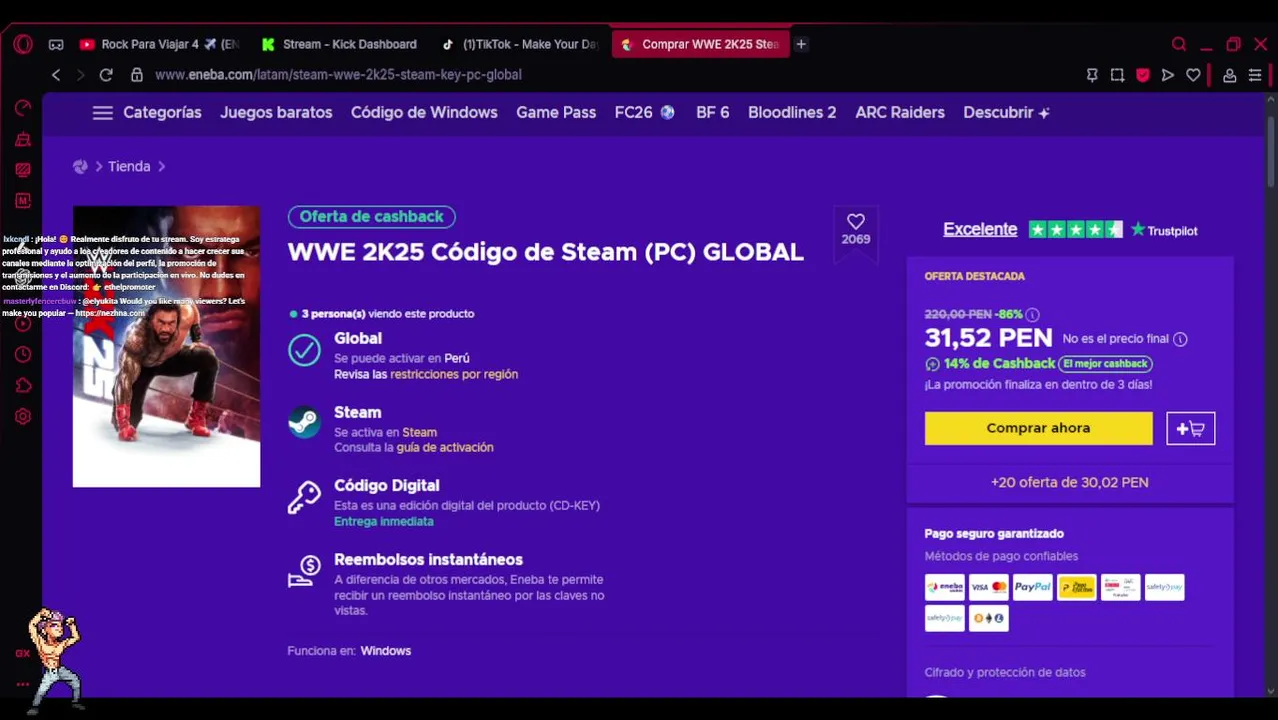Open the Steam activation platform link
The width and height of the screenshot is (1278, 720).
419,433
